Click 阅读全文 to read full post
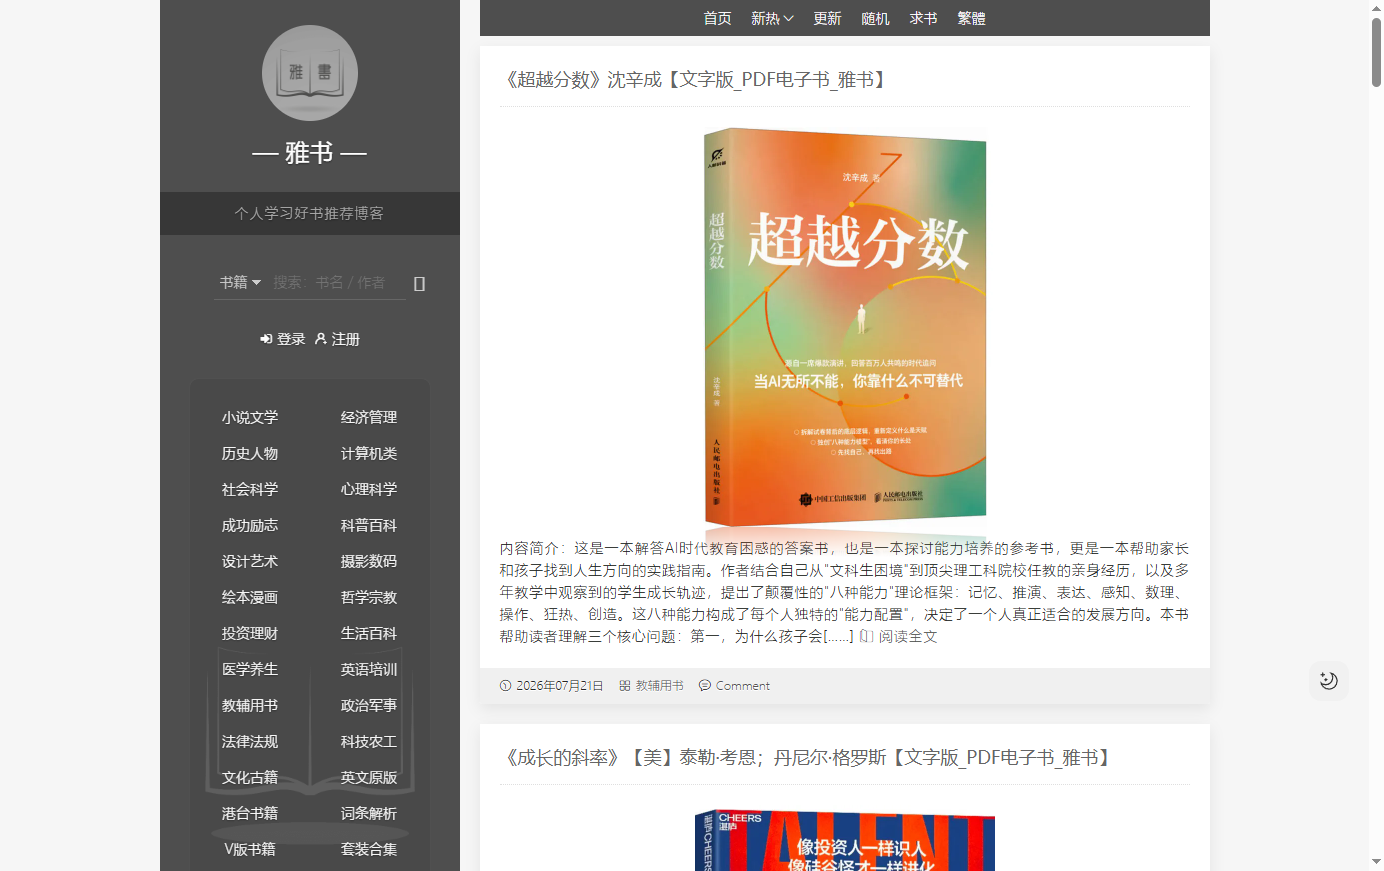Image resolution: width=1384 pixels, height=871 pixels. point(908,636)
